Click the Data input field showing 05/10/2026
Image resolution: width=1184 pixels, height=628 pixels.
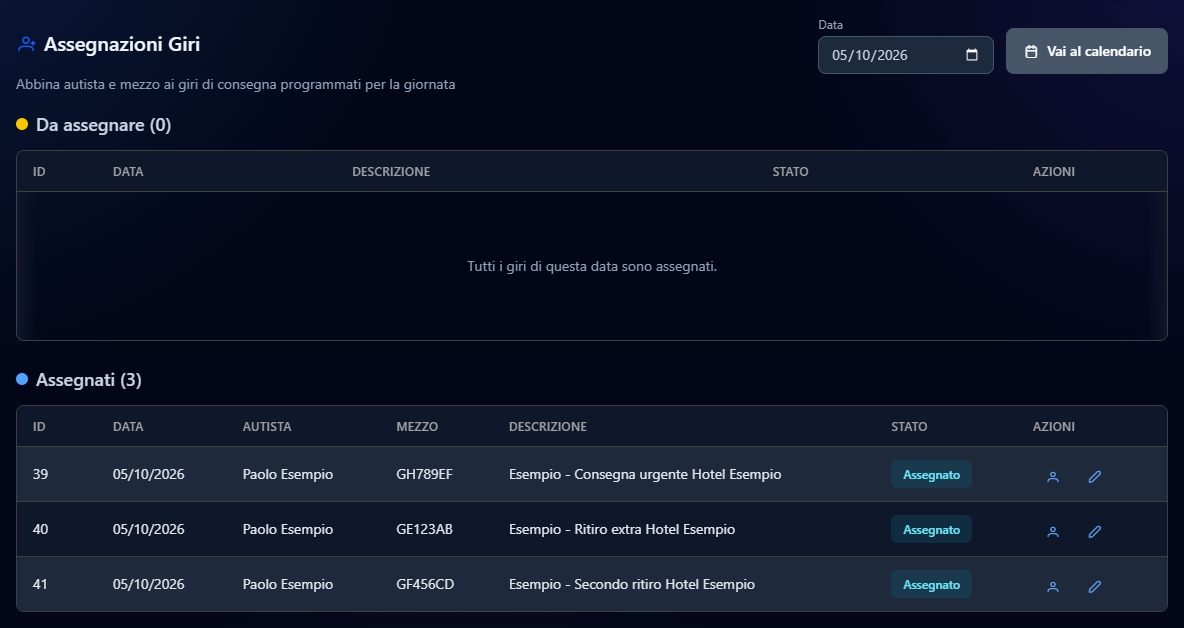[x=905, y=55]
